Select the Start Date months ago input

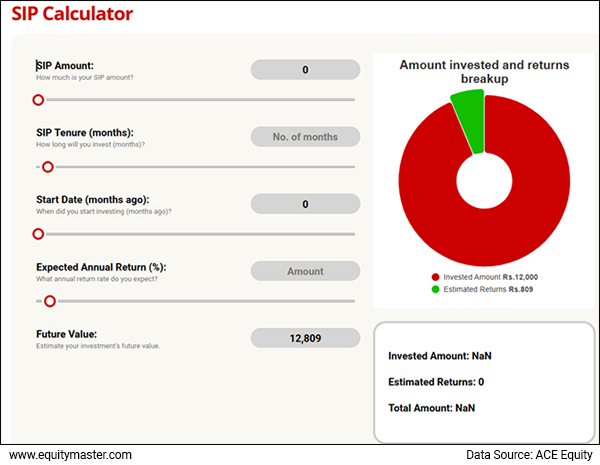pos(304,204)
